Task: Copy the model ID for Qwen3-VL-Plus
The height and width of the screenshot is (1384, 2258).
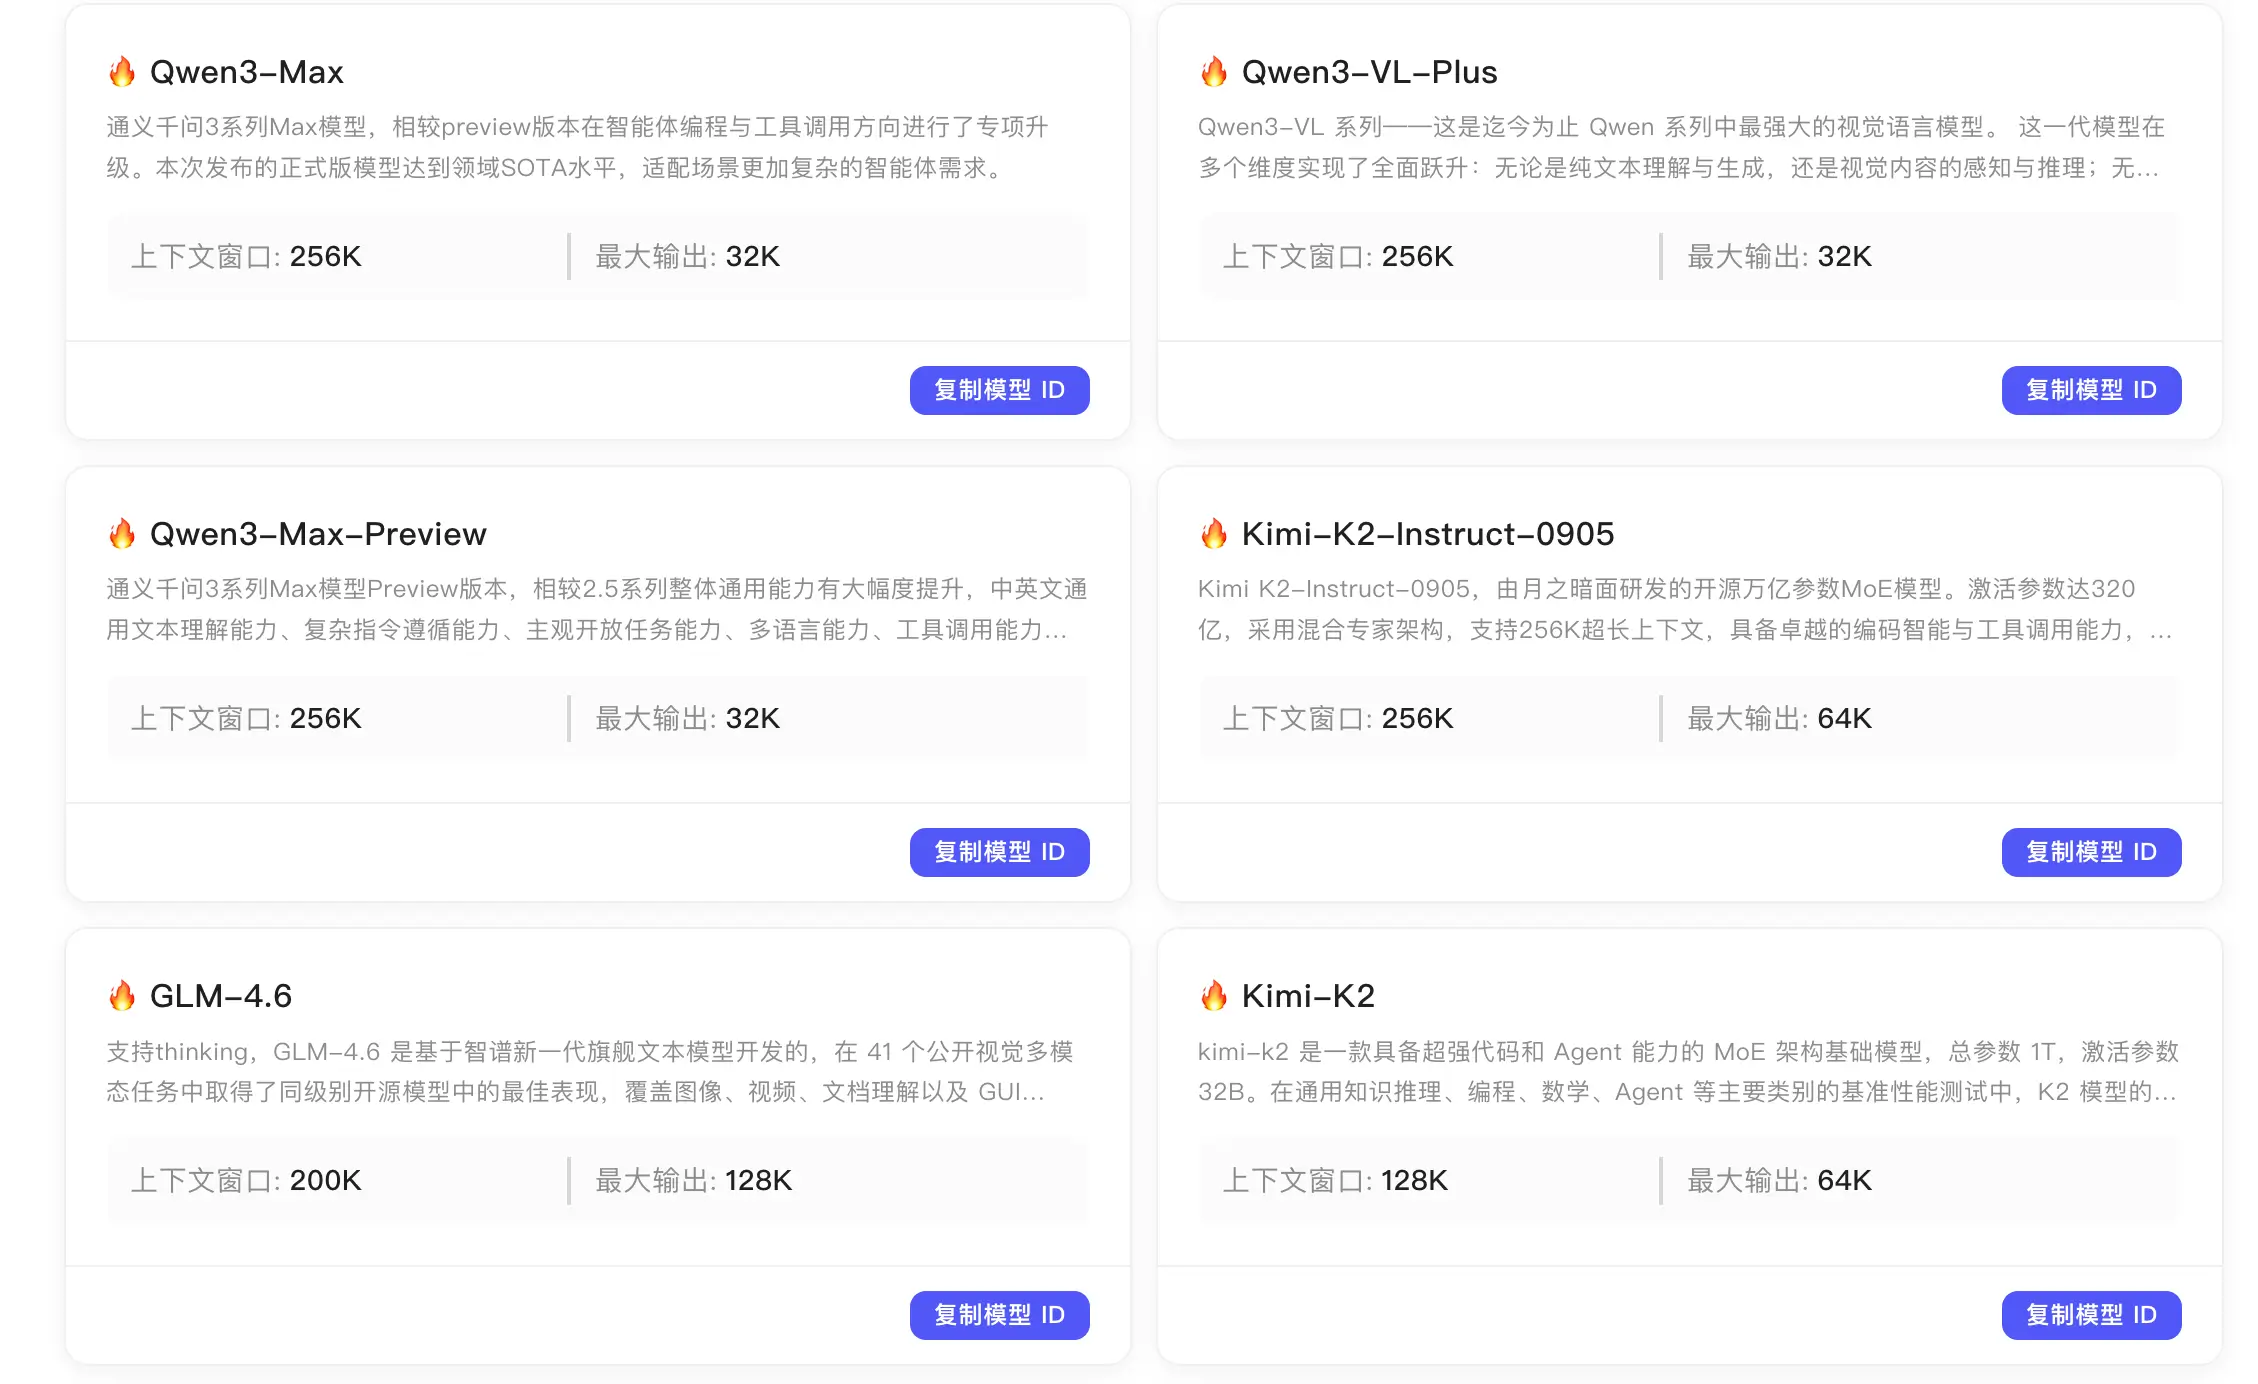Action: coord(2091,390)
